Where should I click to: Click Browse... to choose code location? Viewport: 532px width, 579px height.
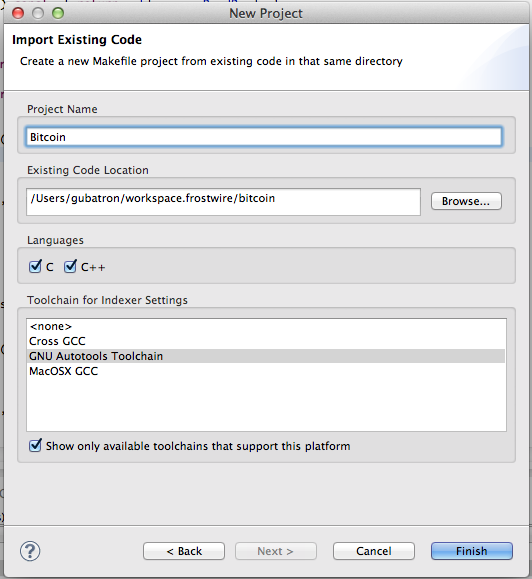click(466, 201)
